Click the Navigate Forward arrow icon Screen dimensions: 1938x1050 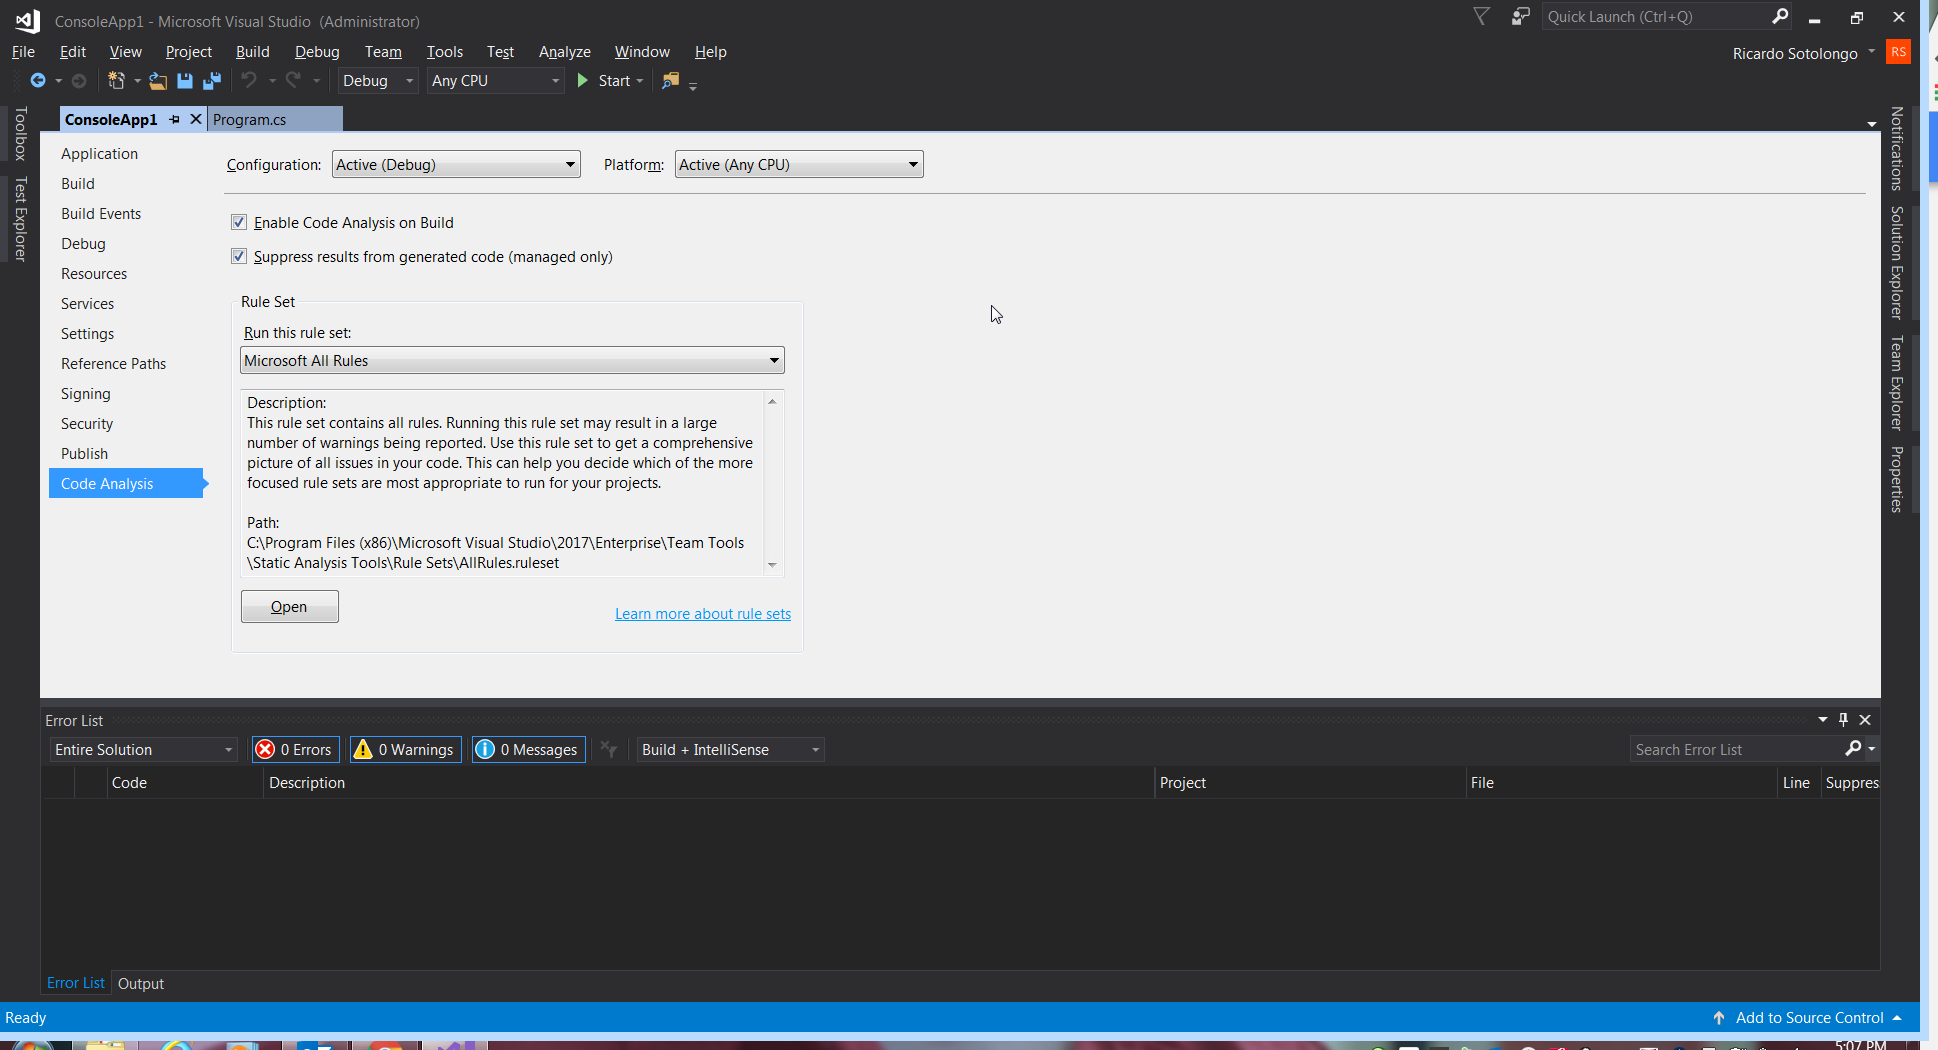pos(79,81)
